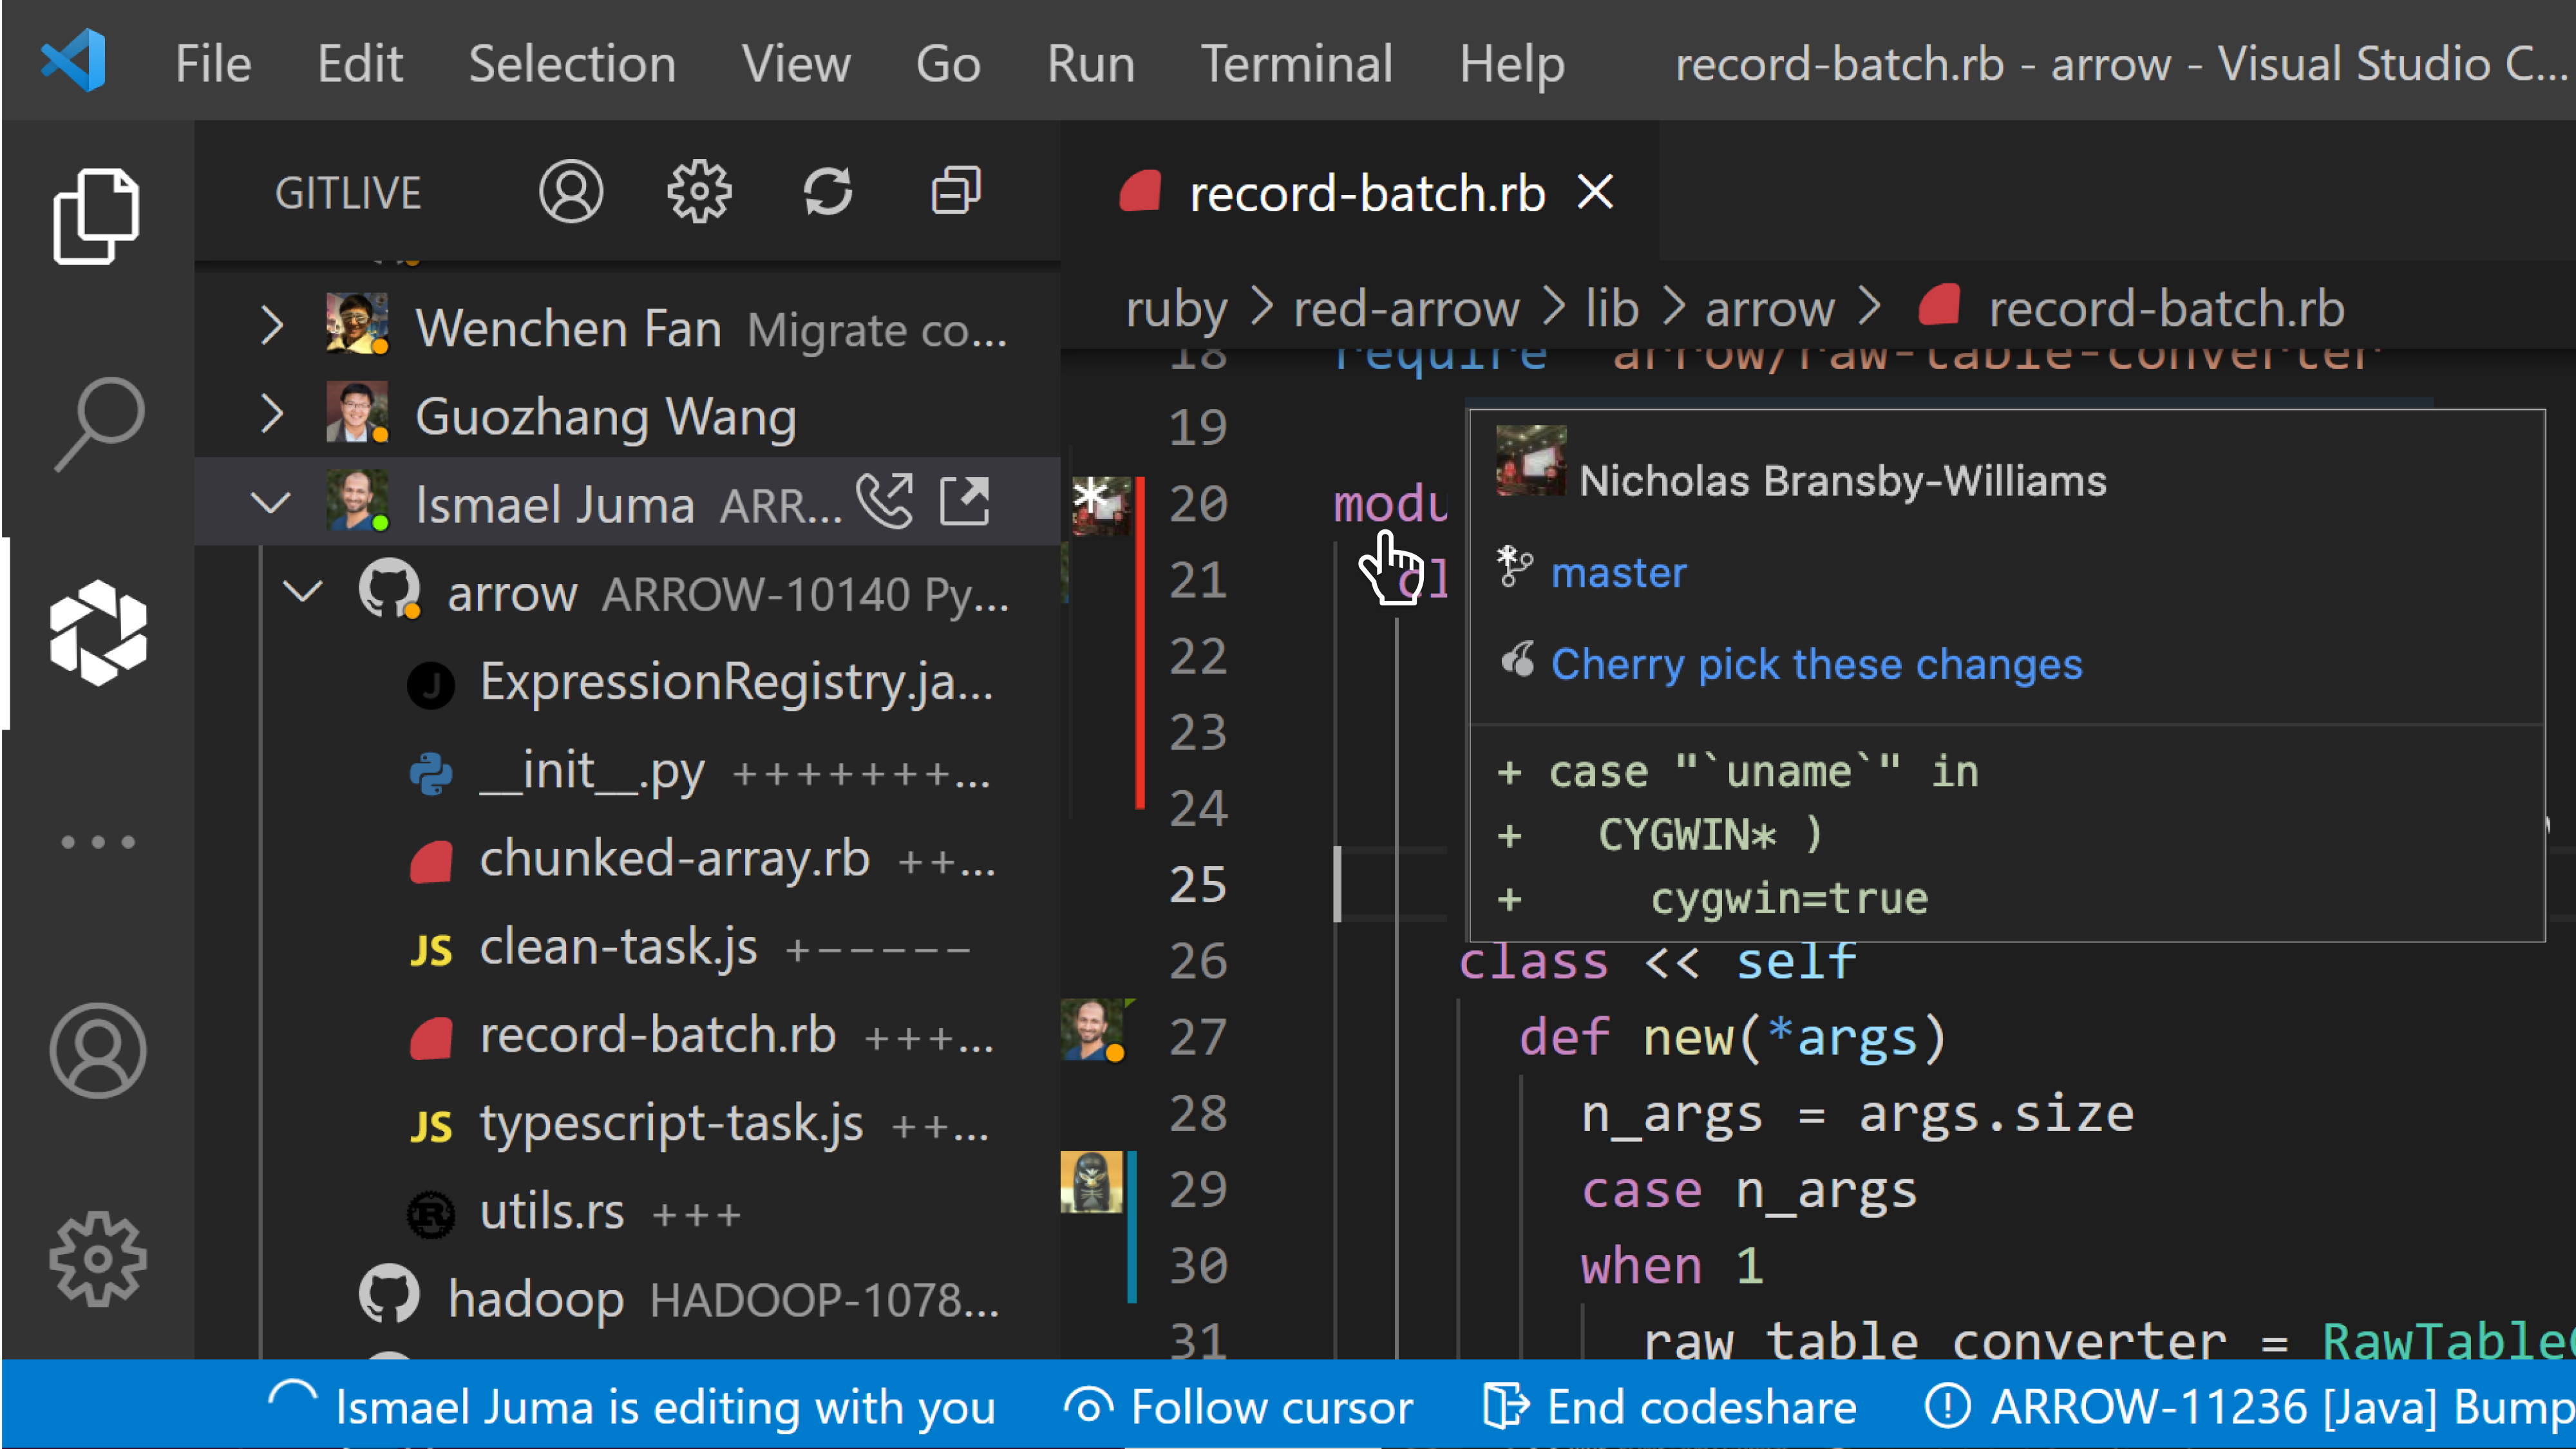Click the End codeshare exit icon
Image resolution: width=2576 pixels, height=1449 pixels.
click(x=1505, y=1406)
